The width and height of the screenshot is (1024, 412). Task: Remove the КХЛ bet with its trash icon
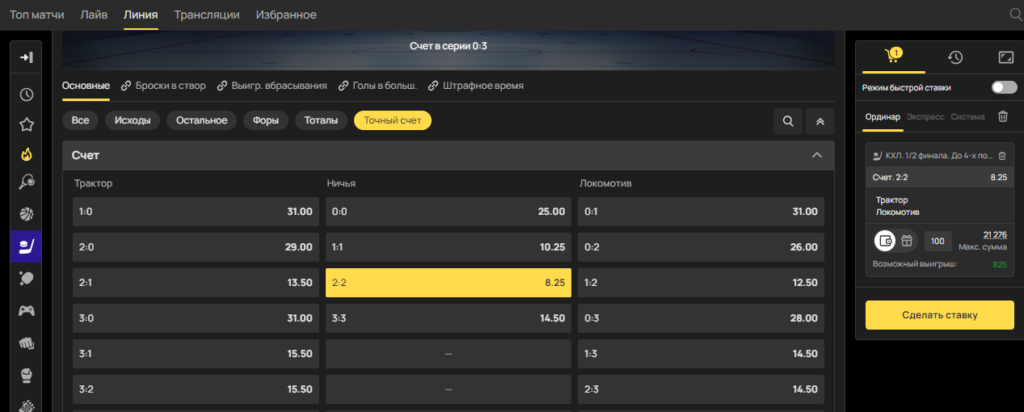[x=1002, y=155]
